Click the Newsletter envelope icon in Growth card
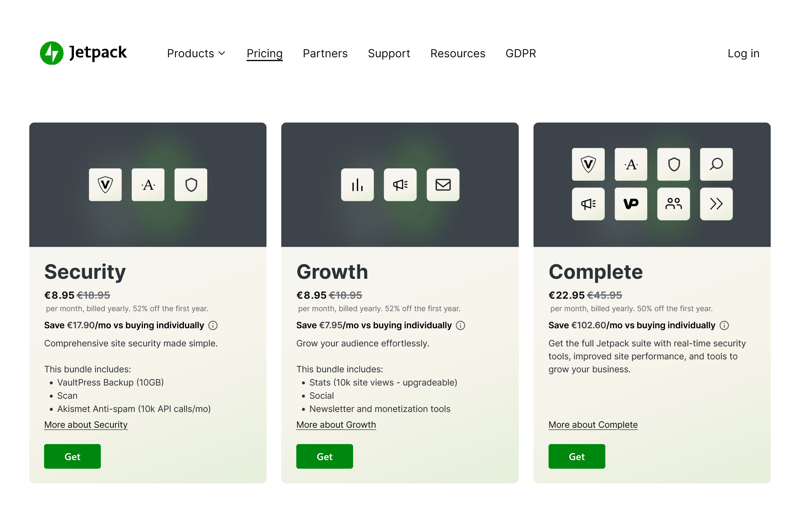800x513 pixels. coord(443,185)
